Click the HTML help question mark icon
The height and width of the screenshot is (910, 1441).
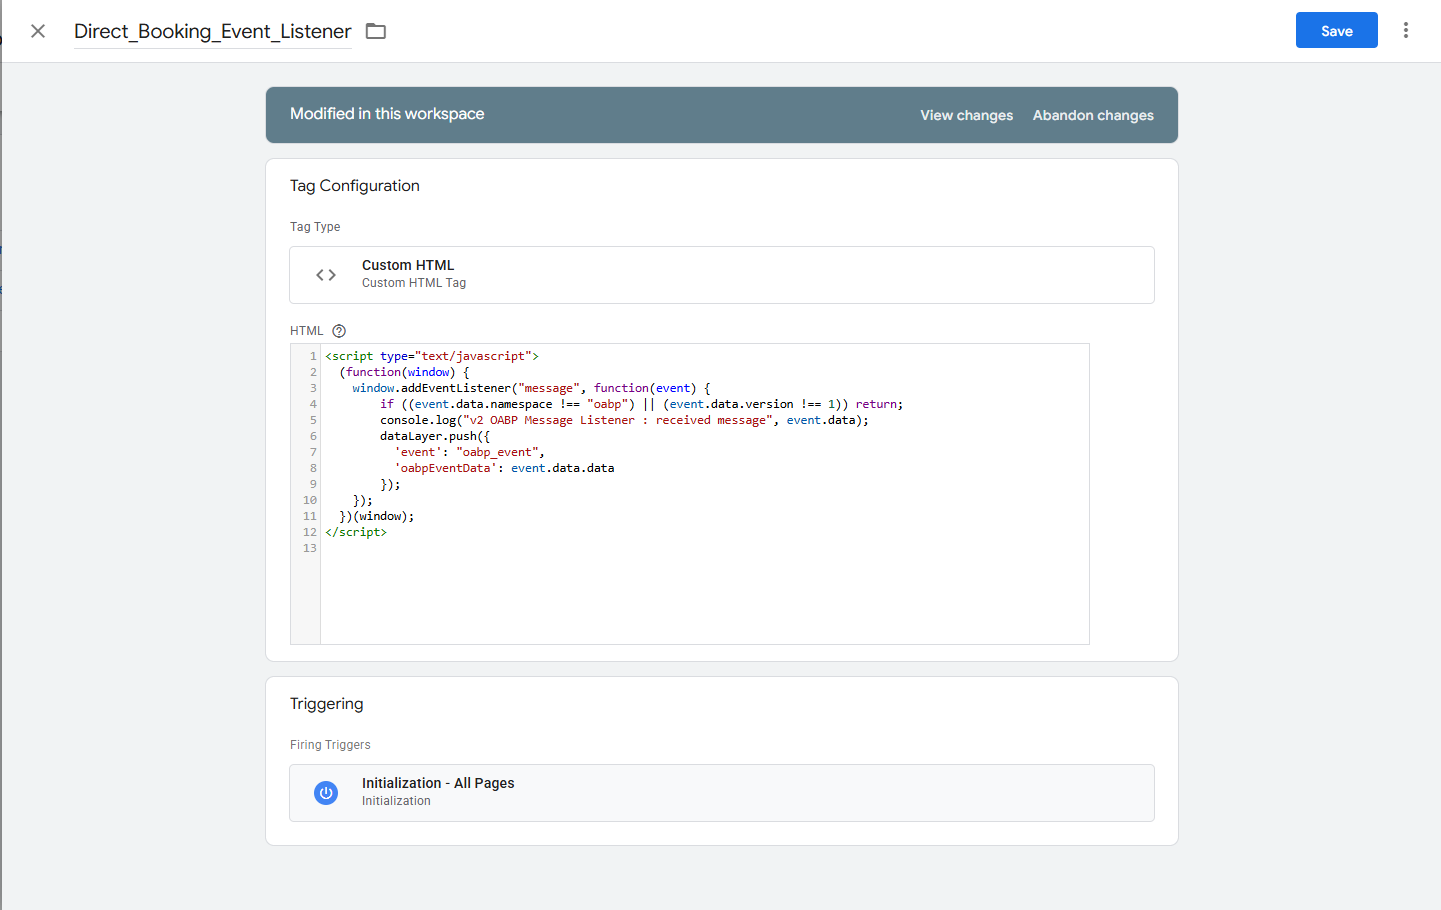(x=339, y=331)
